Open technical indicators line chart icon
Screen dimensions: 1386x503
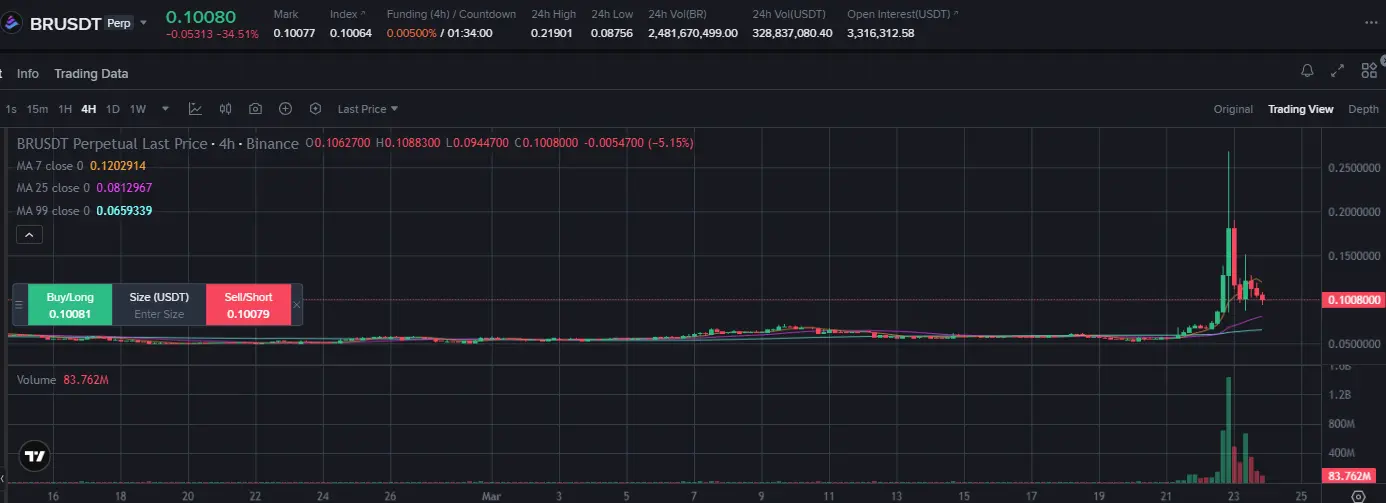tap(196, 109)
